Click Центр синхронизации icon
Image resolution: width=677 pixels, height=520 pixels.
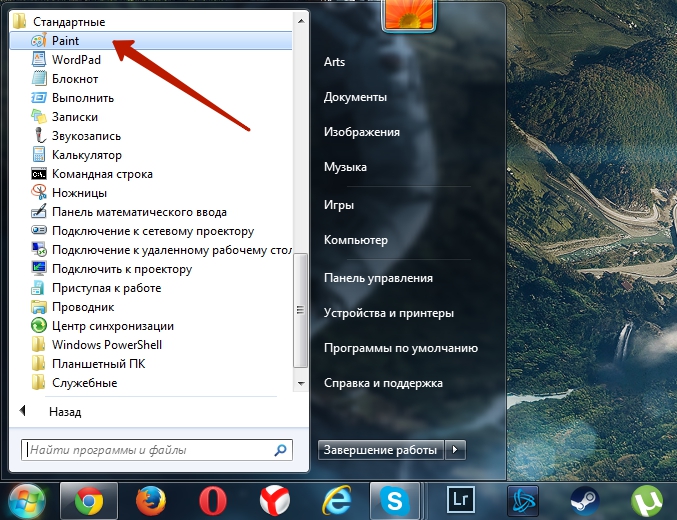39,326
